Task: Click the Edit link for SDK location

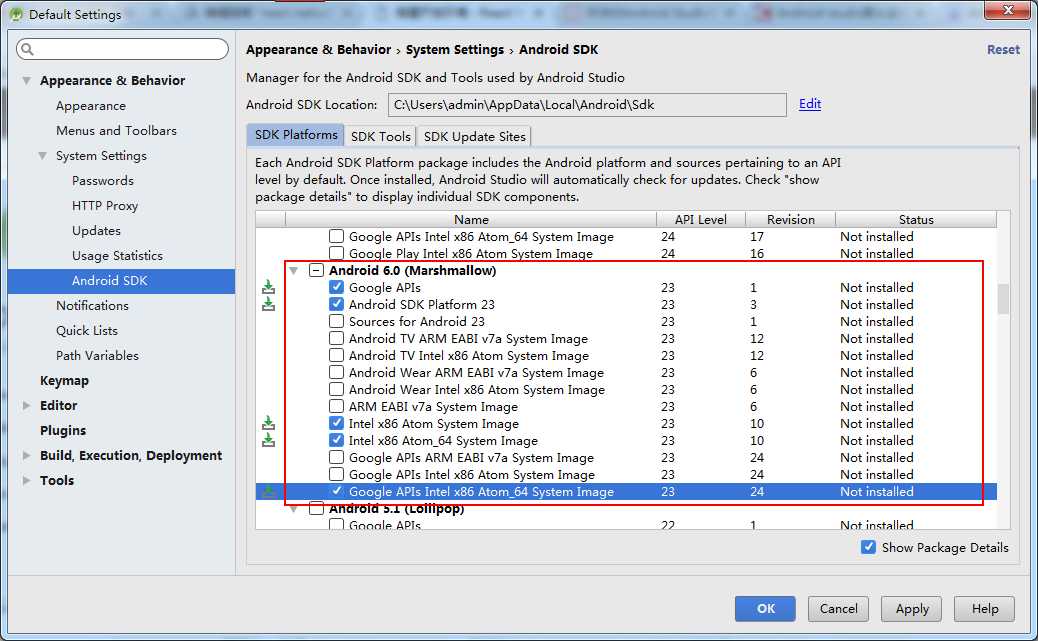Action: pos(810,103)
